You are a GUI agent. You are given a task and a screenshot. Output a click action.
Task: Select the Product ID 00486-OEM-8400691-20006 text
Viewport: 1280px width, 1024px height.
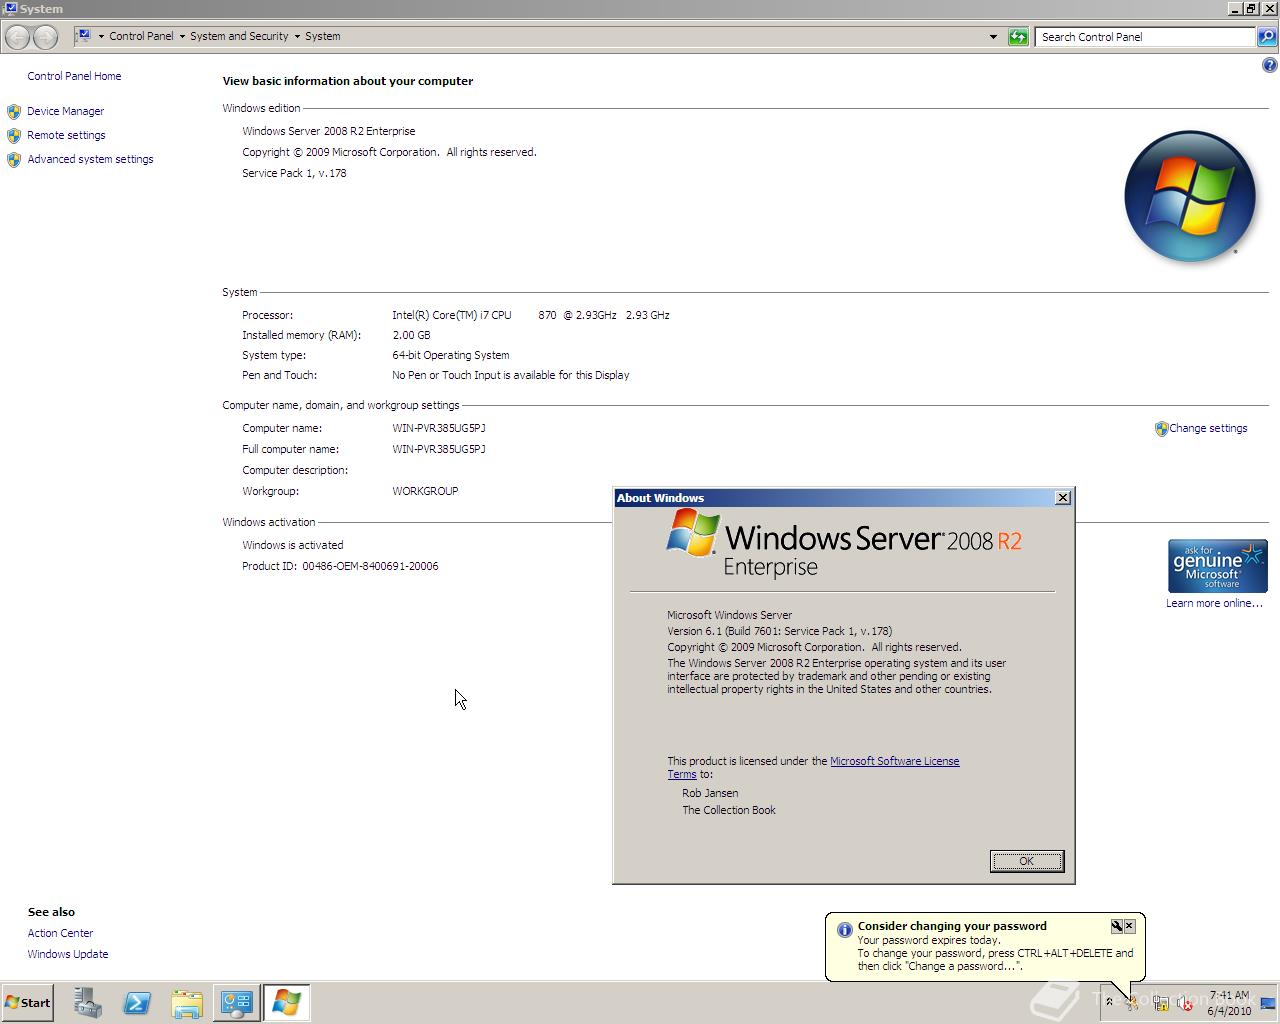[370, 566]
